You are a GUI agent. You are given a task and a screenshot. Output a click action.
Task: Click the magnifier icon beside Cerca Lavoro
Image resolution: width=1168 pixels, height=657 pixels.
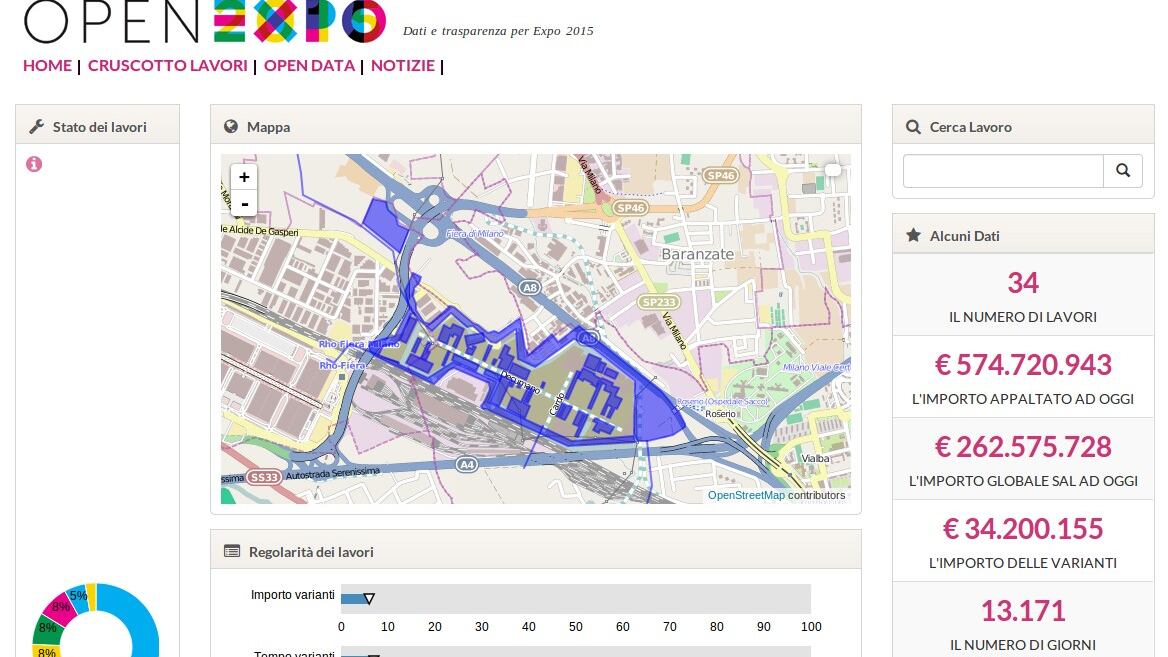pos(913,127)
